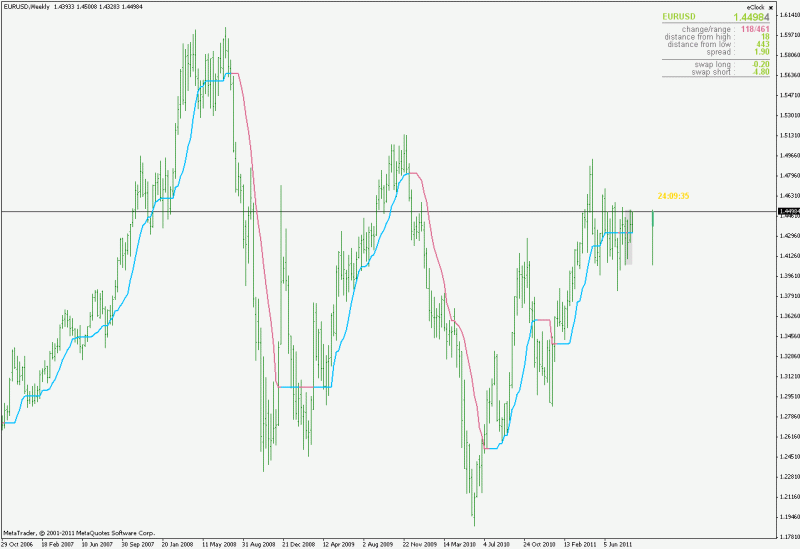Select the green EURUSD symbol label
This screenshot has width=800, height=549.
679,17
